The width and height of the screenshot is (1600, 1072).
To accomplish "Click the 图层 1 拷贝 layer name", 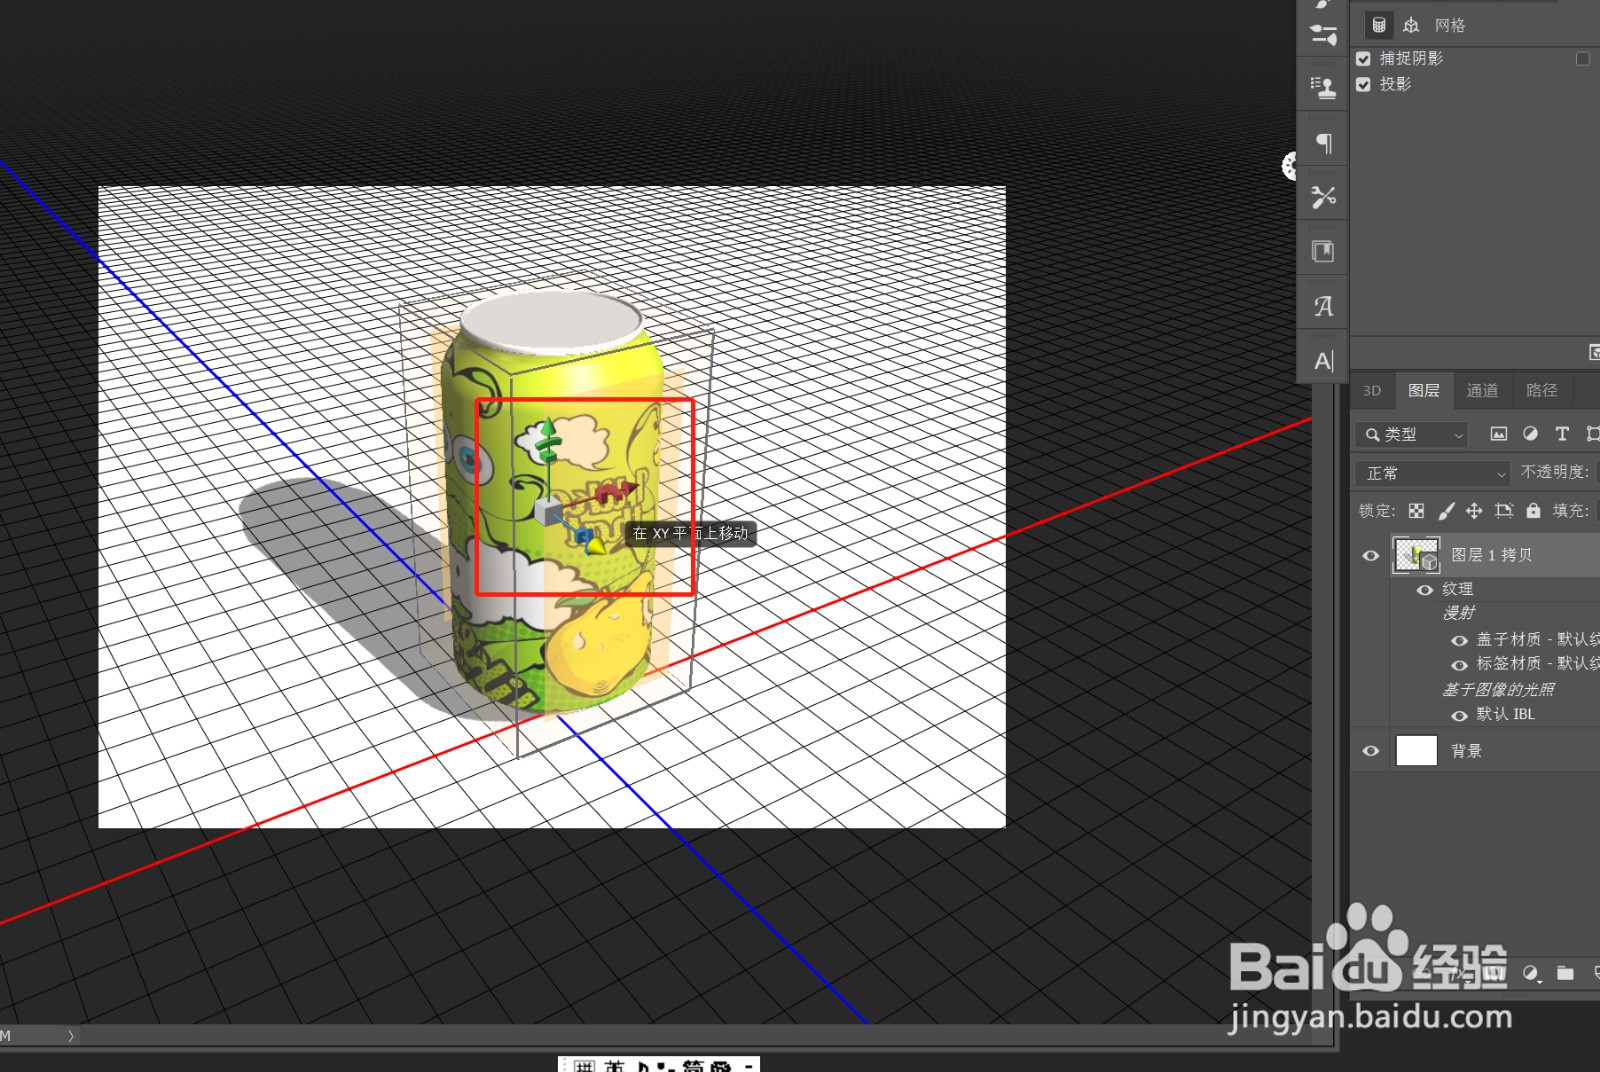I will (1491, 555).
